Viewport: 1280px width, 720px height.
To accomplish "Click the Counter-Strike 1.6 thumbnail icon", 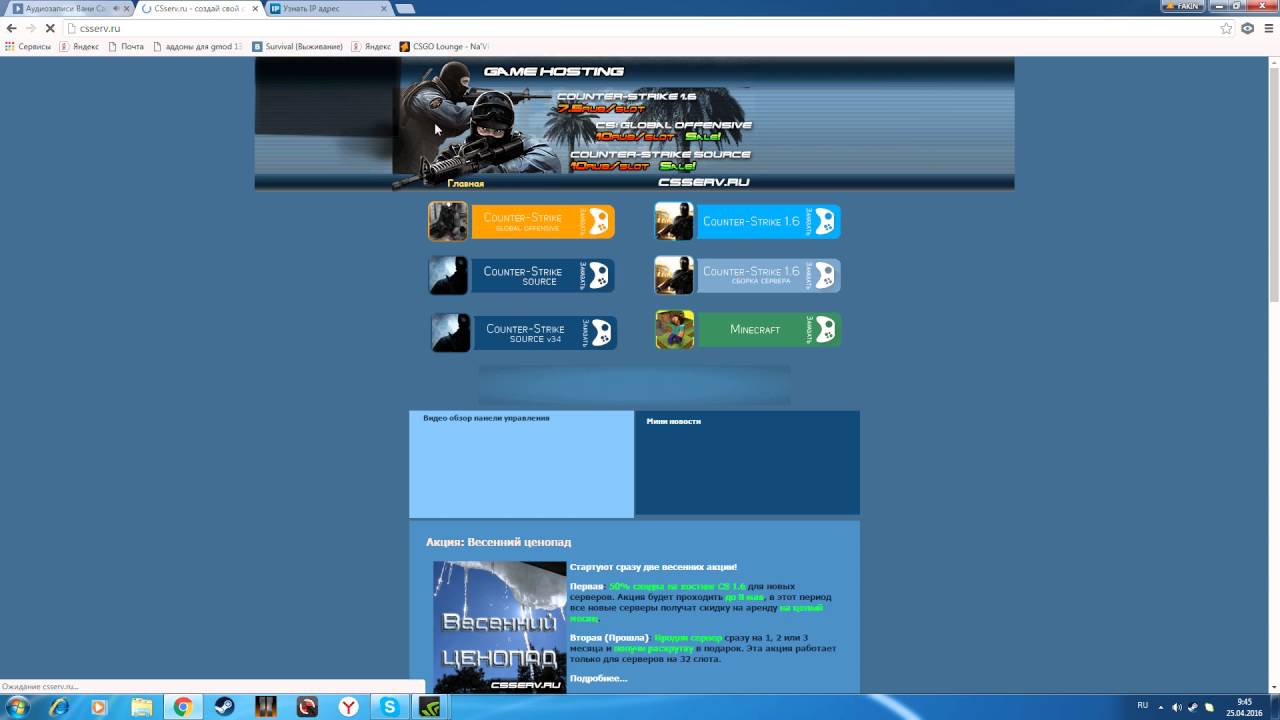I will [x=674, y=221].
